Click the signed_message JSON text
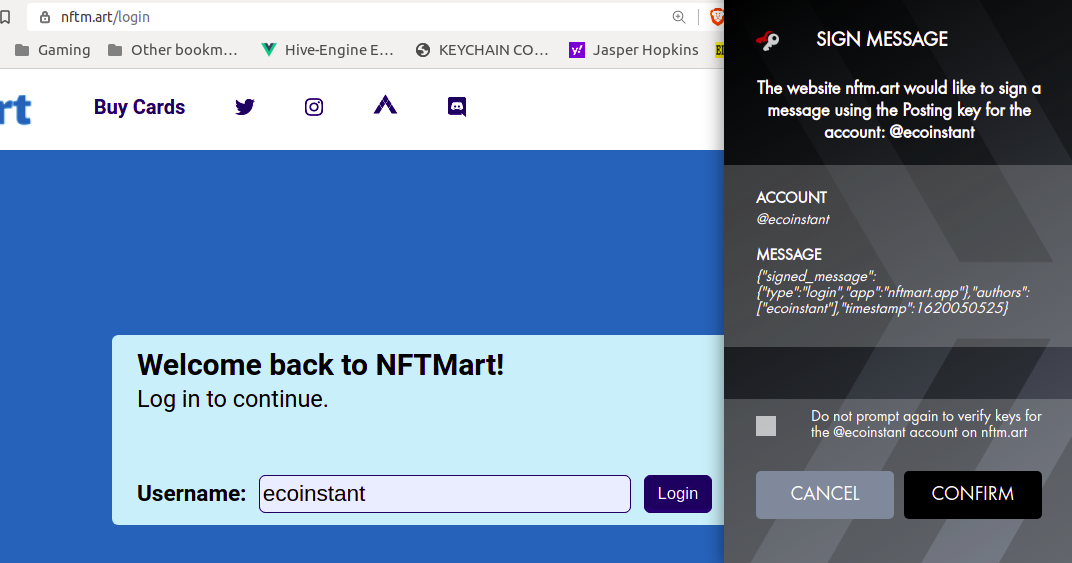The height and width of the screenshot is (563, 1072). point(893,292)
